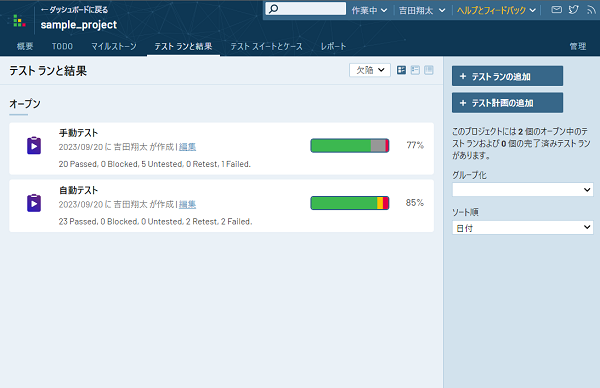This screenshot has width=600, height=388.
Task: Go to the 概要 tab
Action: click(x=25, y=46)
